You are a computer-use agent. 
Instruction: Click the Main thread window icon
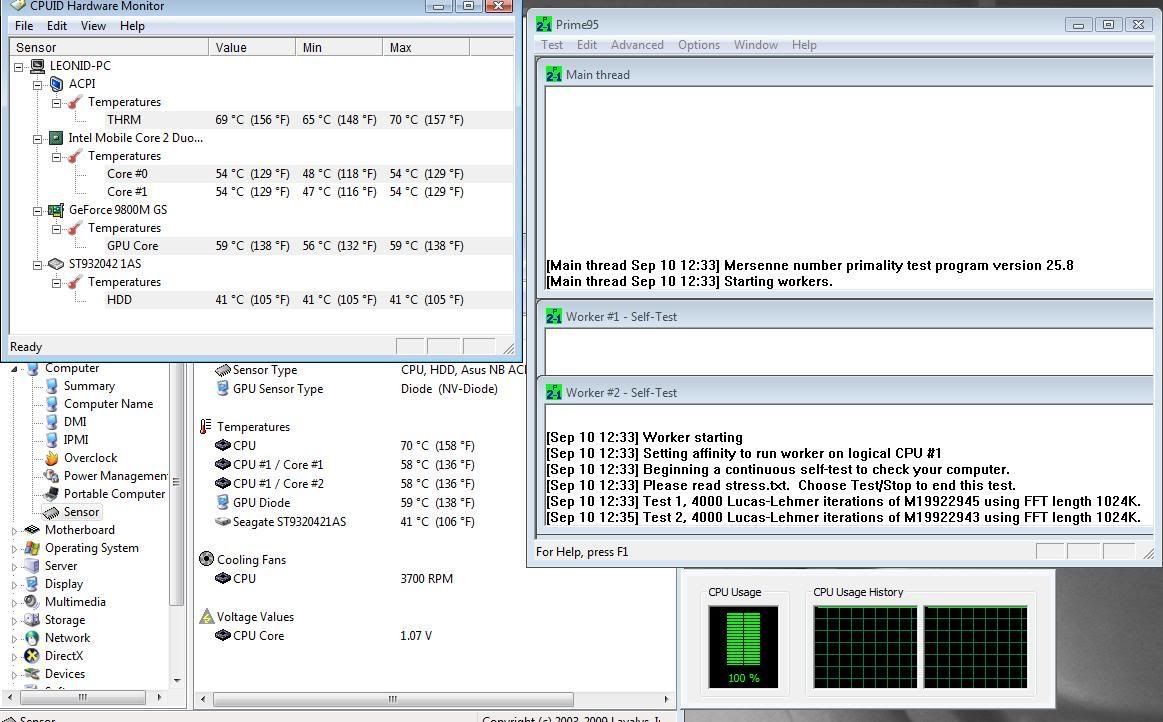[554, 74]
